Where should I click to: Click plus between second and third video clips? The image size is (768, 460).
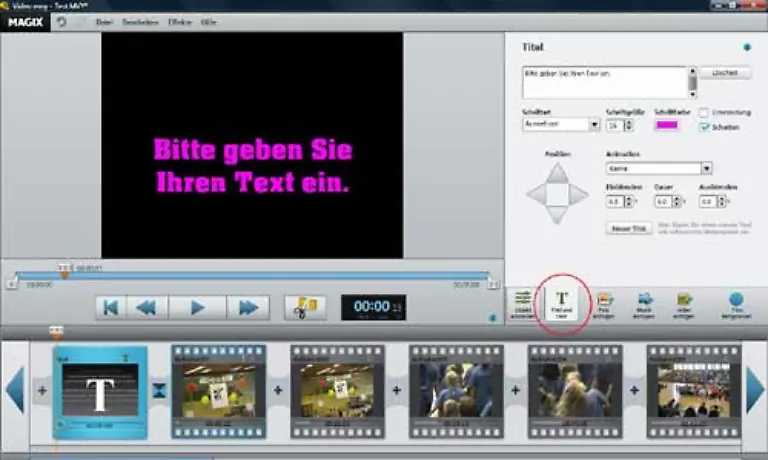coord(397,390)
